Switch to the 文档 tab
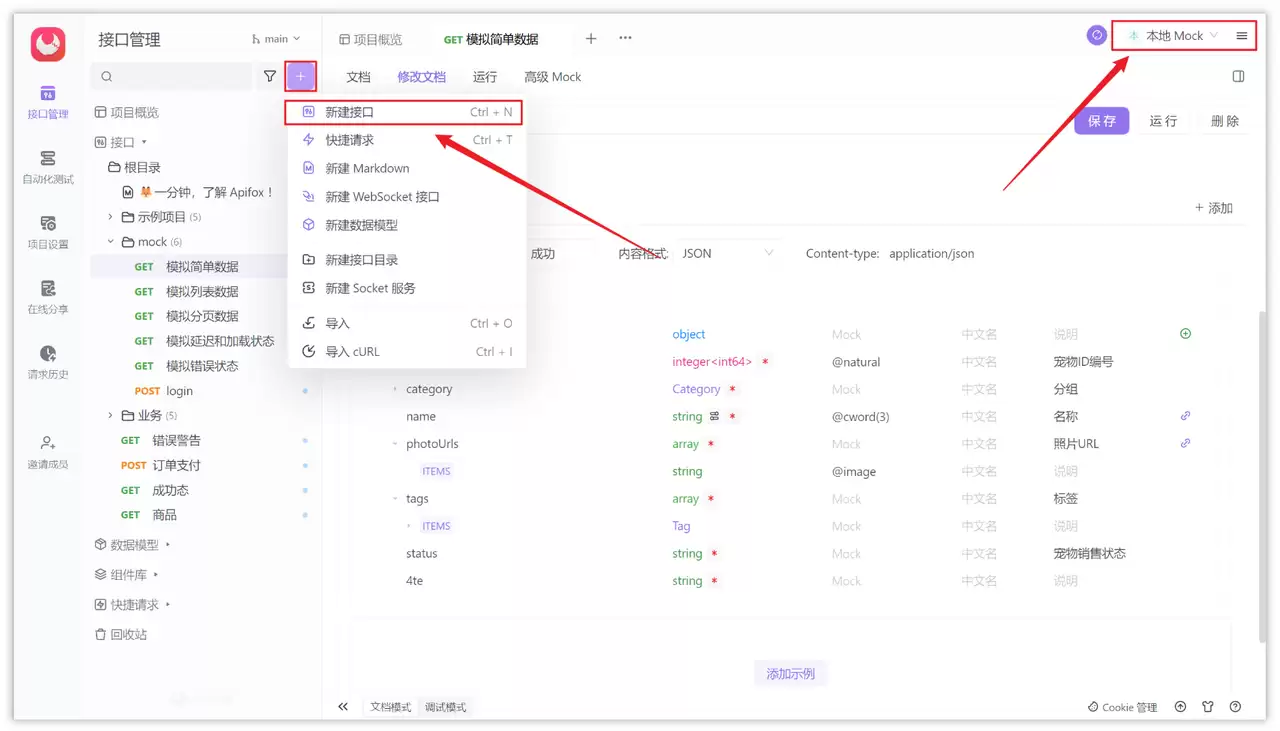This screenshot has width=1280, height=731. coord(358,77)
